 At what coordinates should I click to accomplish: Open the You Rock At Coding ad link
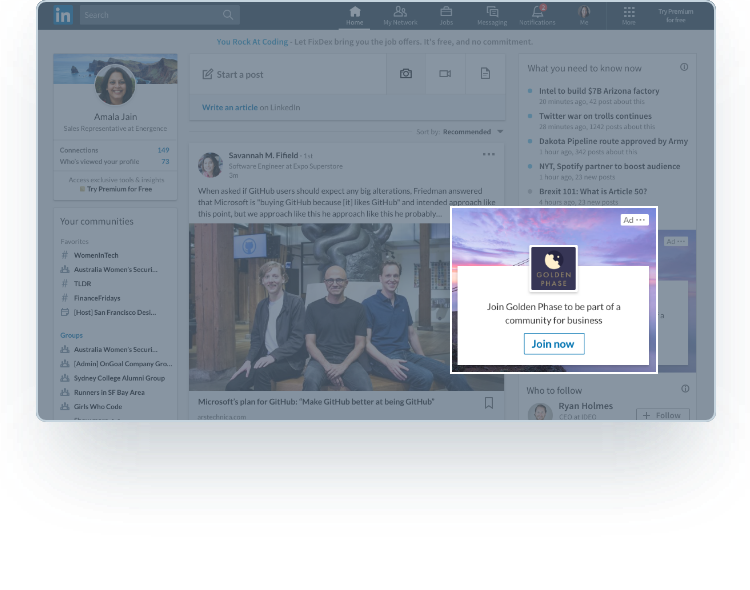[252, 42]
